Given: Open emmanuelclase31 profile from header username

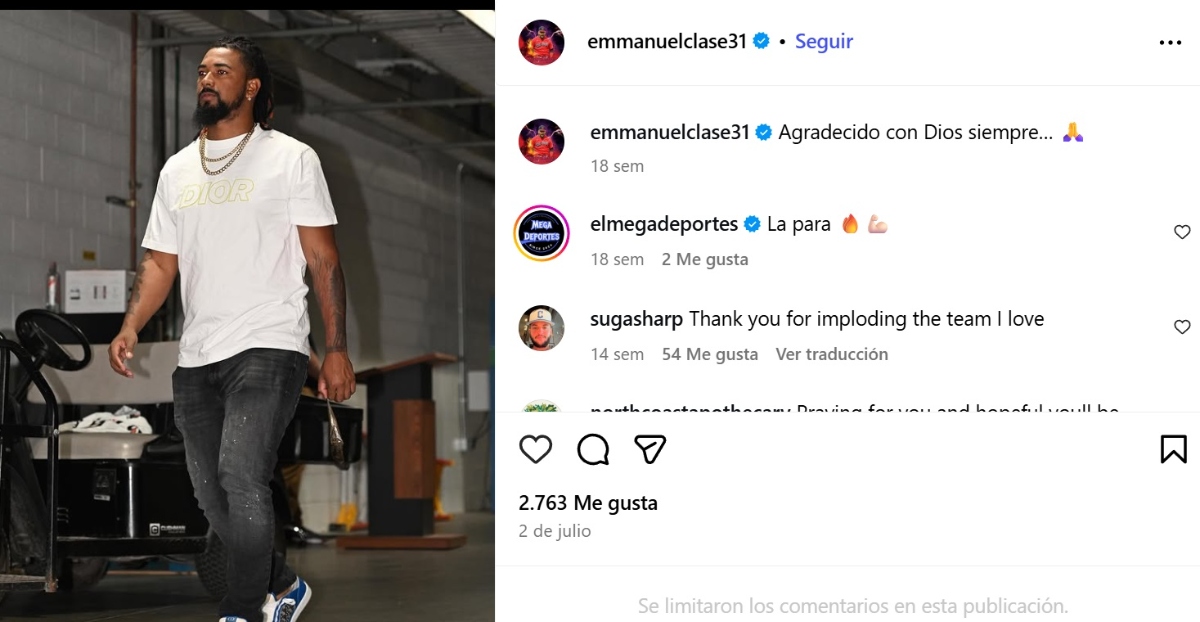Looking at the screenshot, I should [668, 41].
